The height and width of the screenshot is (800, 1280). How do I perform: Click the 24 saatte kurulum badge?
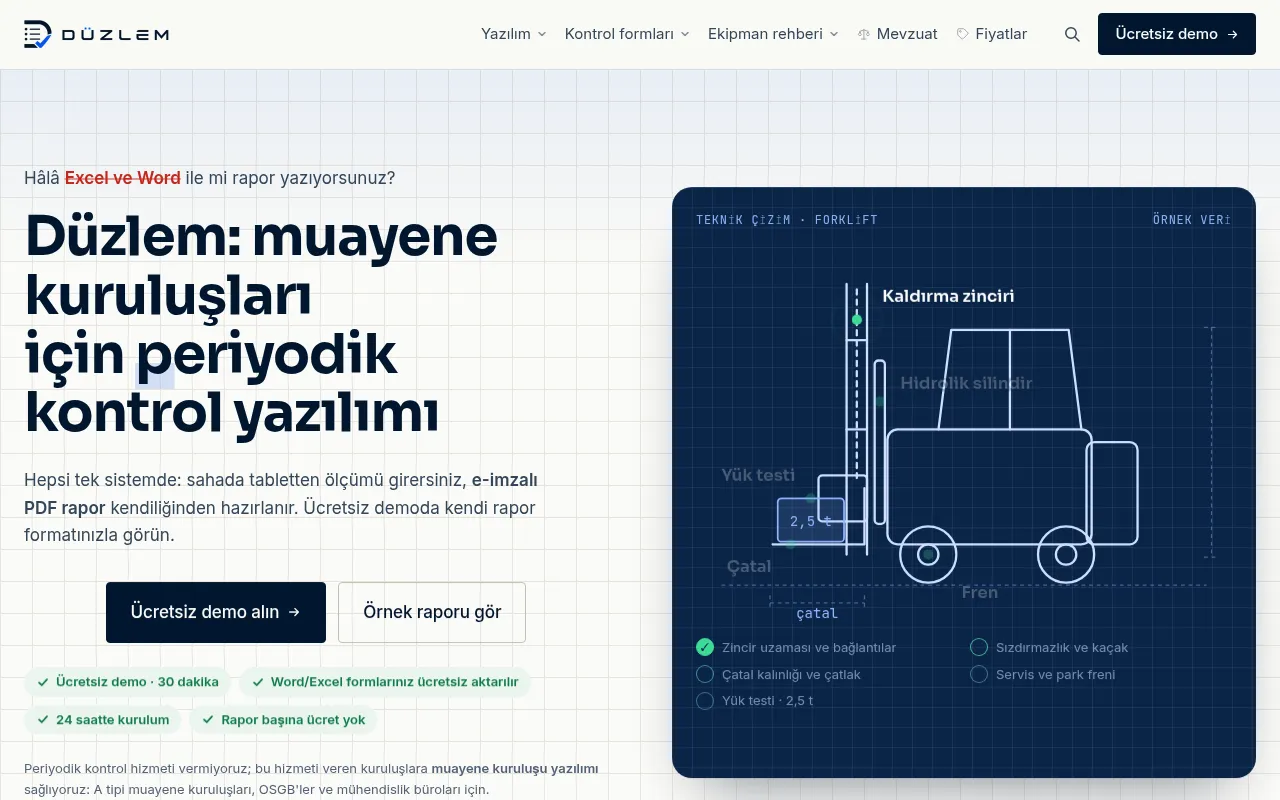click(103, 719)
